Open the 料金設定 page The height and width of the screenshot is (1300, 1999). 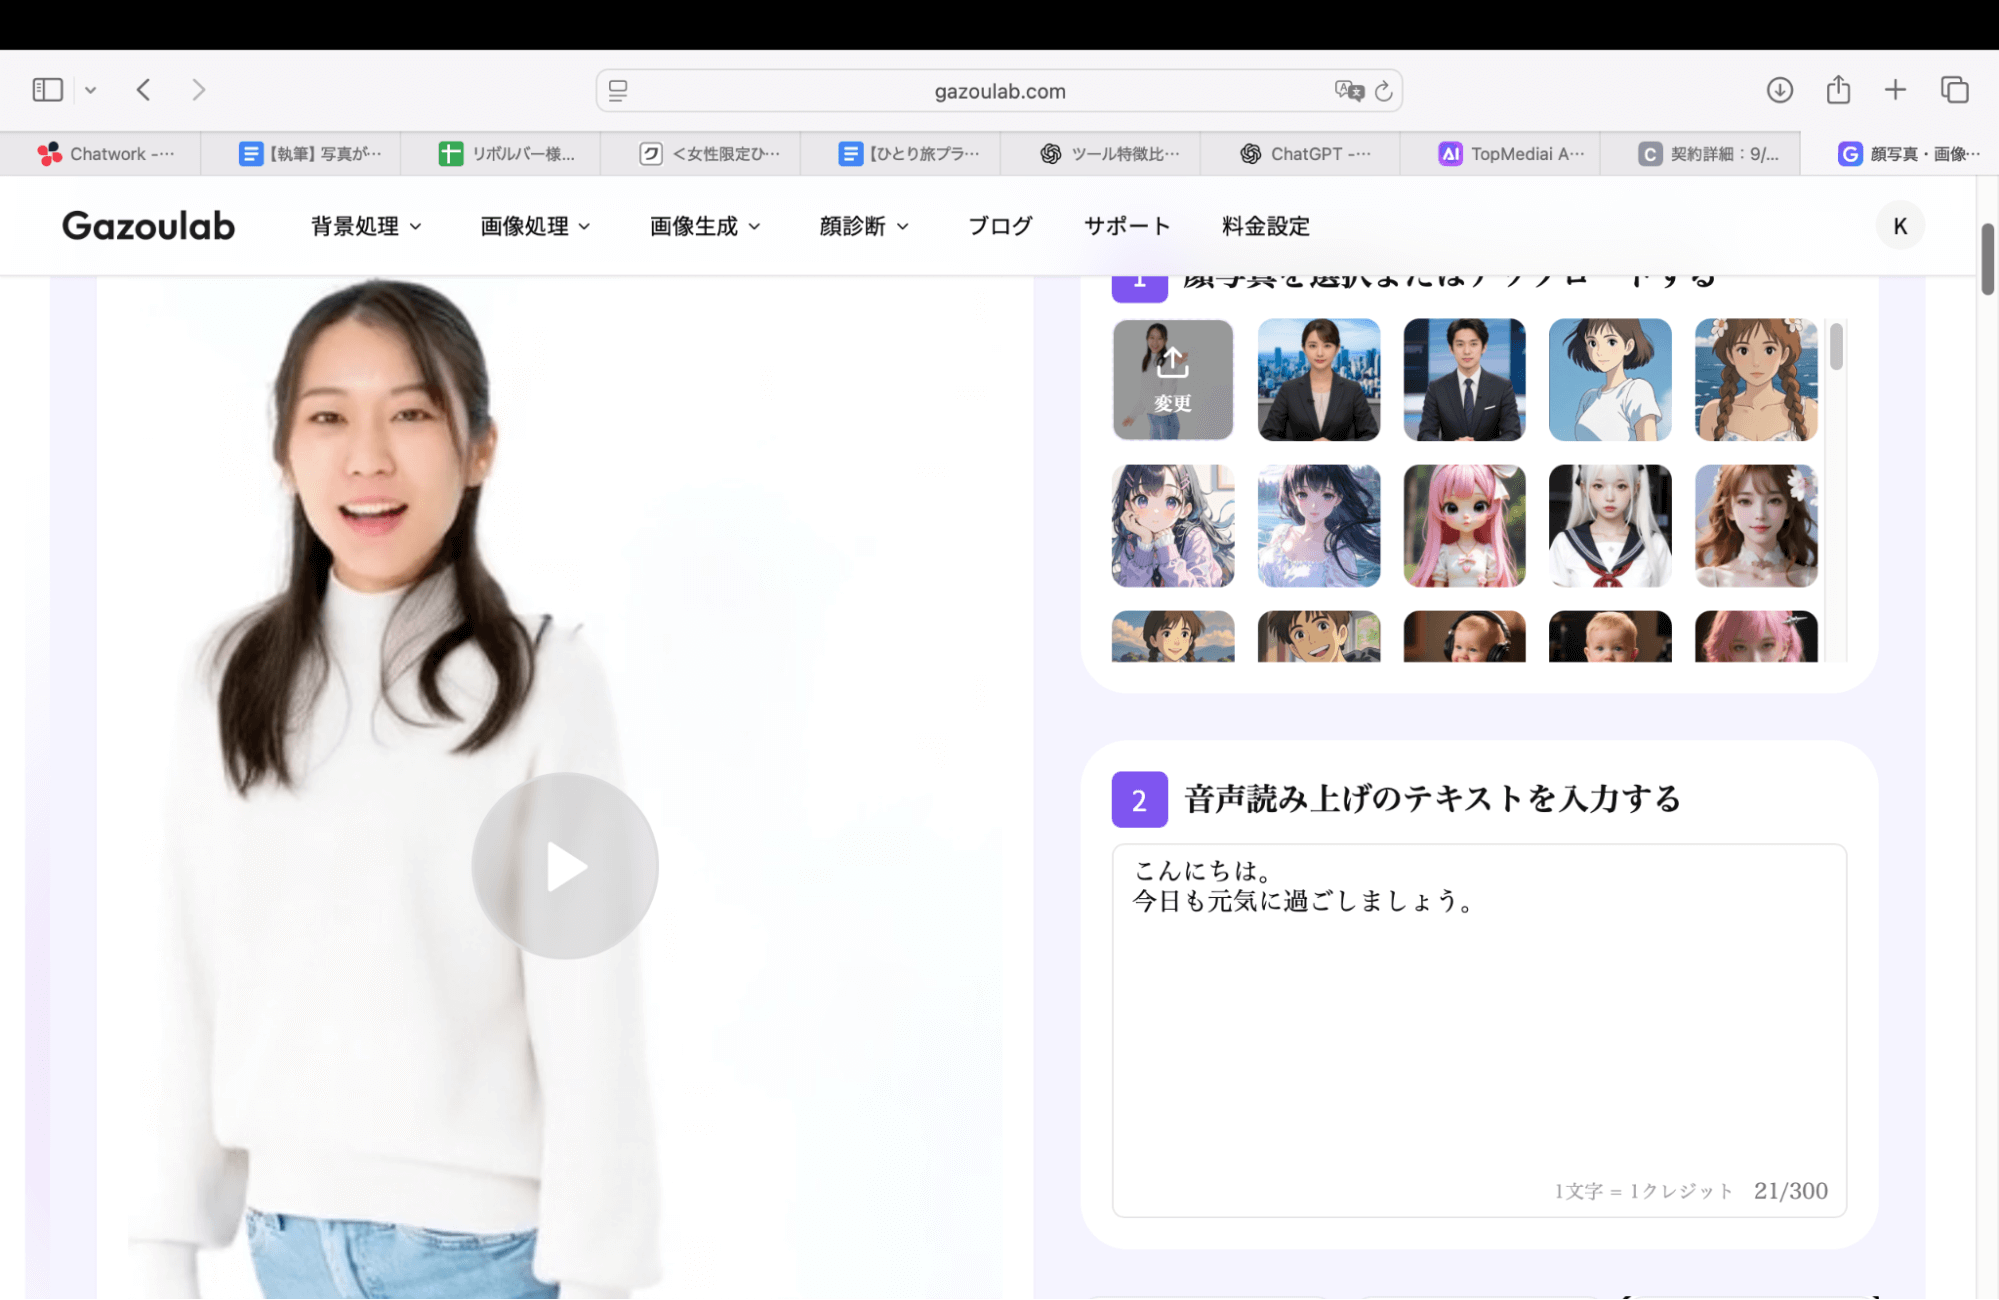click(1264, 225)
